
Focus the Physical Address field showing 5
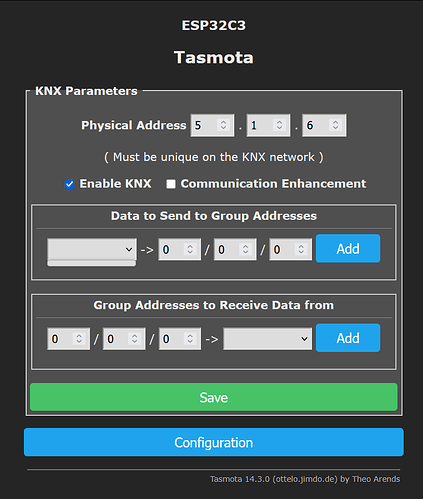tap(212, 125)
